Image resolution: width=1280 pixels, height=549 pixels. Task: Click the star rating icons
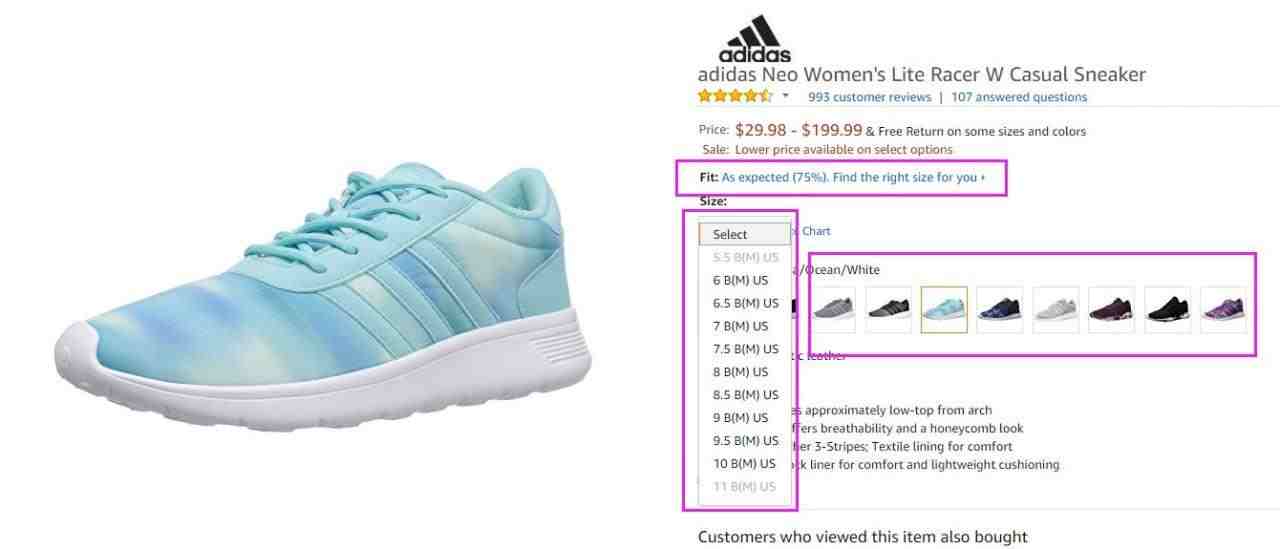[x=735, y=97]
